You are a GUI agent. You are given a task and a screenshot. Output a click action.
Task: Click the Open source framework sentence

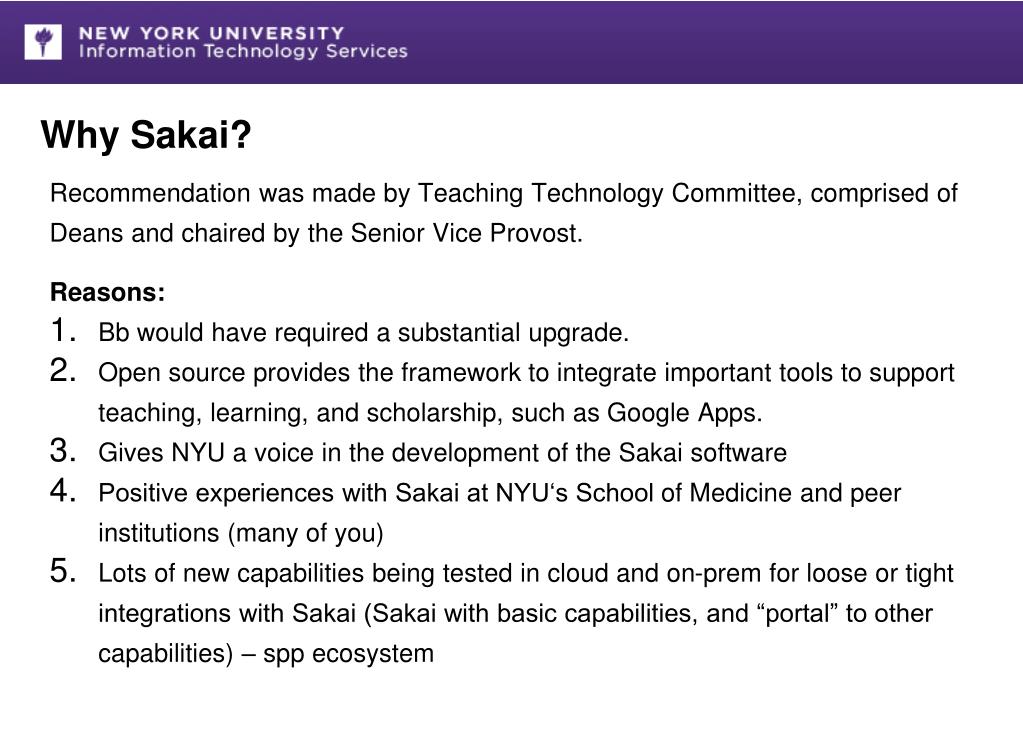click(x=526, y=392)
